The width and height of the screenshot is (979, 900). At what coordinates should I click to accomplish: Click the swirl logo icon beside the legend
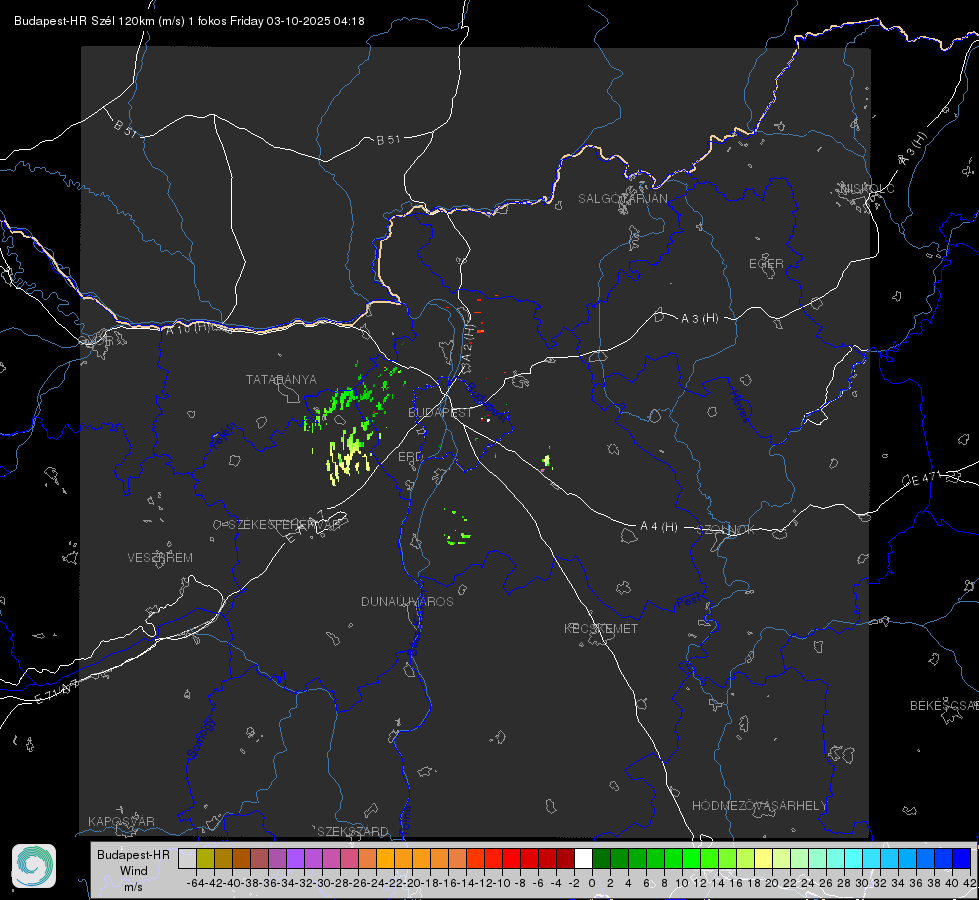[x=34, y=866]
